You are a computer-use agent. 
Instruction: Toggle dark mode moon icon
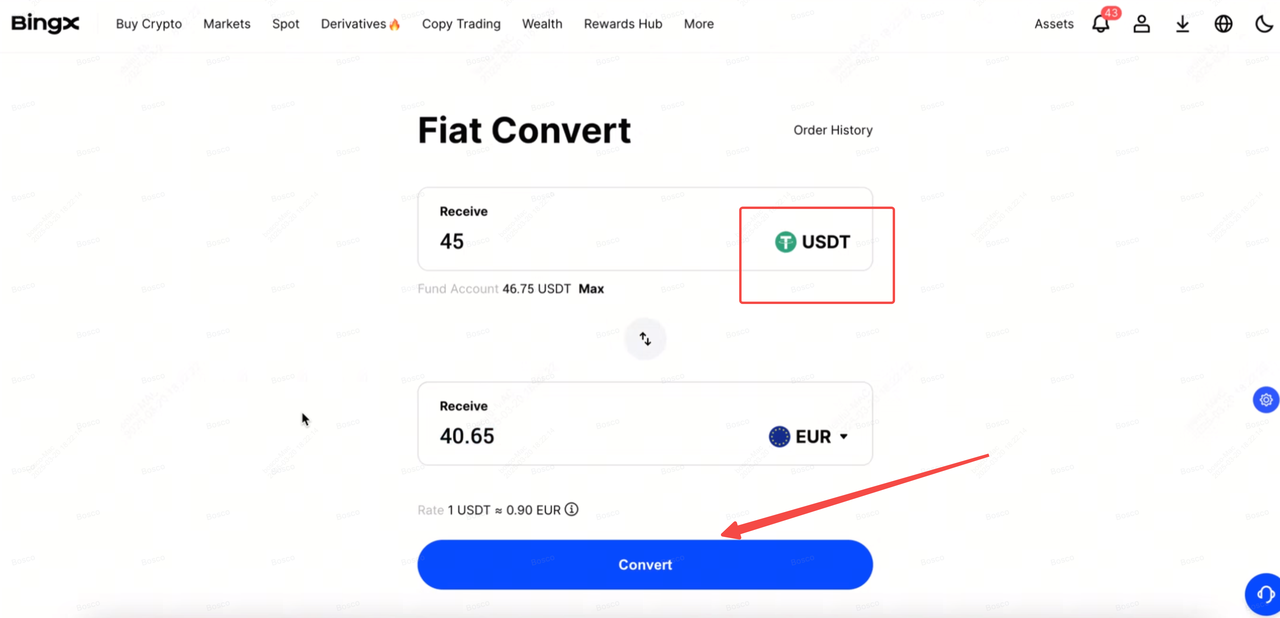[1264, 24]
